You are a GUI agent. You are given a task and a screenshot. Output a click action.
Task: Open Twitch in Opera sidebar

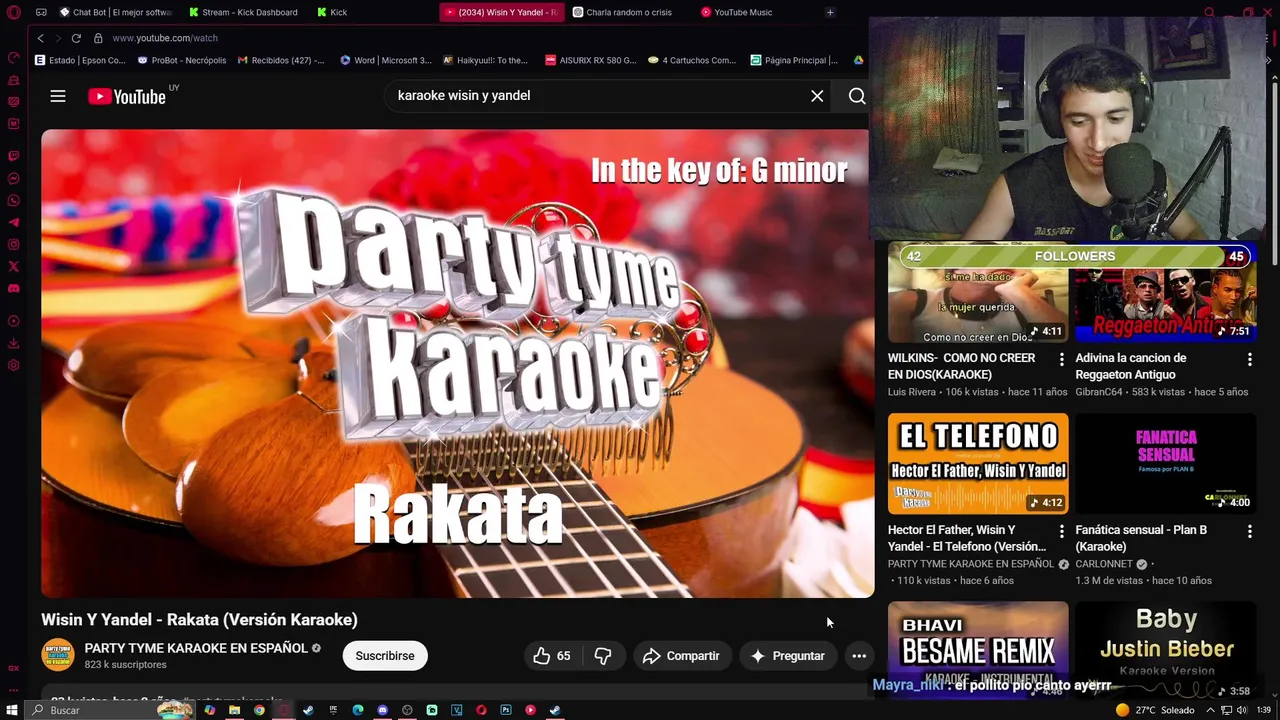pyautogui.click(x=13, y=156)
